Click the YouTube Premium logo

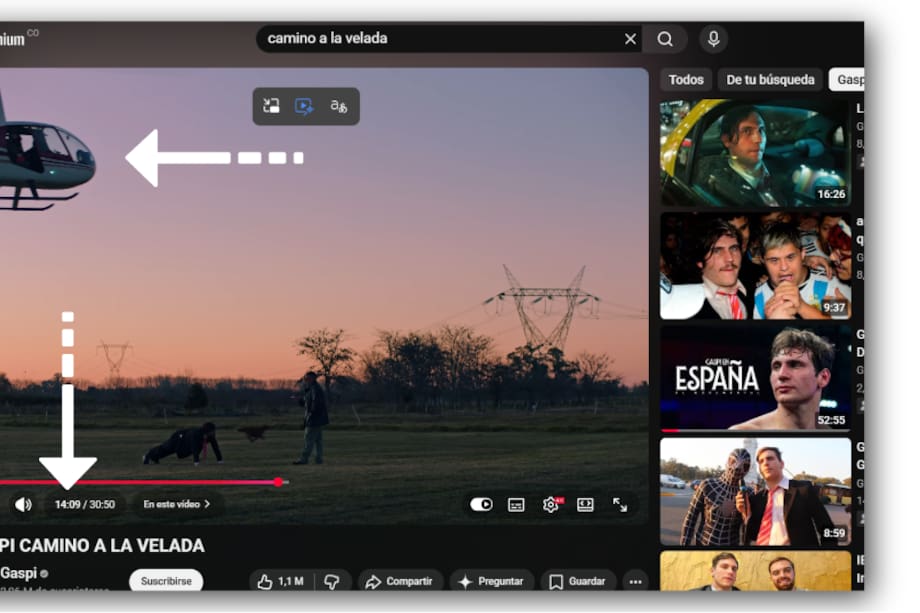tap(12, 39)
